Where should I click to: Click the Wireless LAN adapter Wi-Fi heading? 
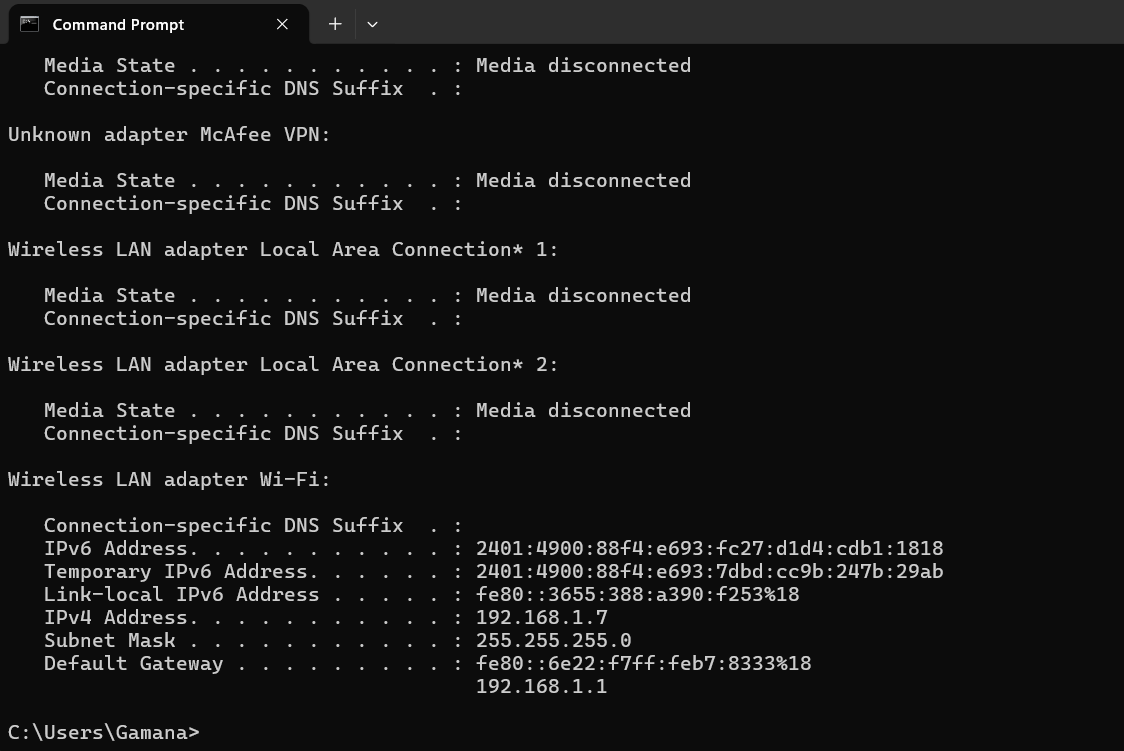coord(167,479)
